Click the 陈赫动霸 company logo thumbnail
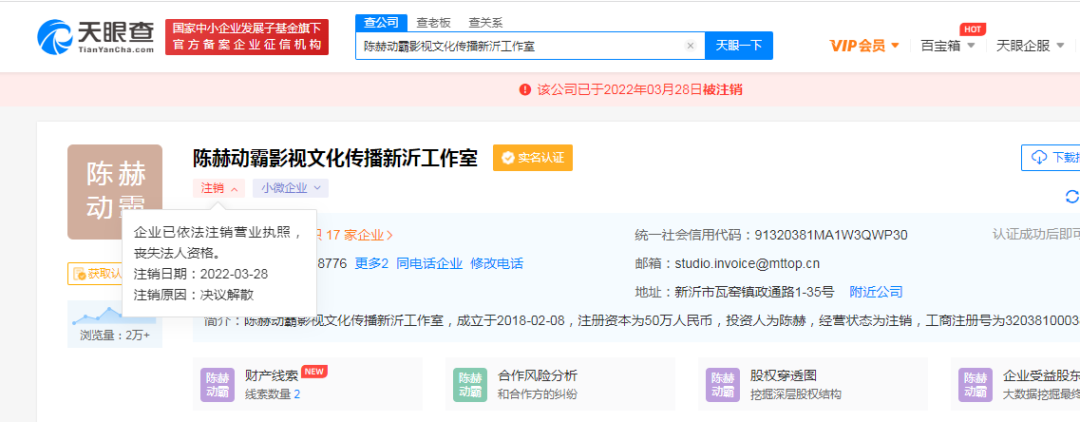Screen dimensions: 1080x422 tap(114, 191)
